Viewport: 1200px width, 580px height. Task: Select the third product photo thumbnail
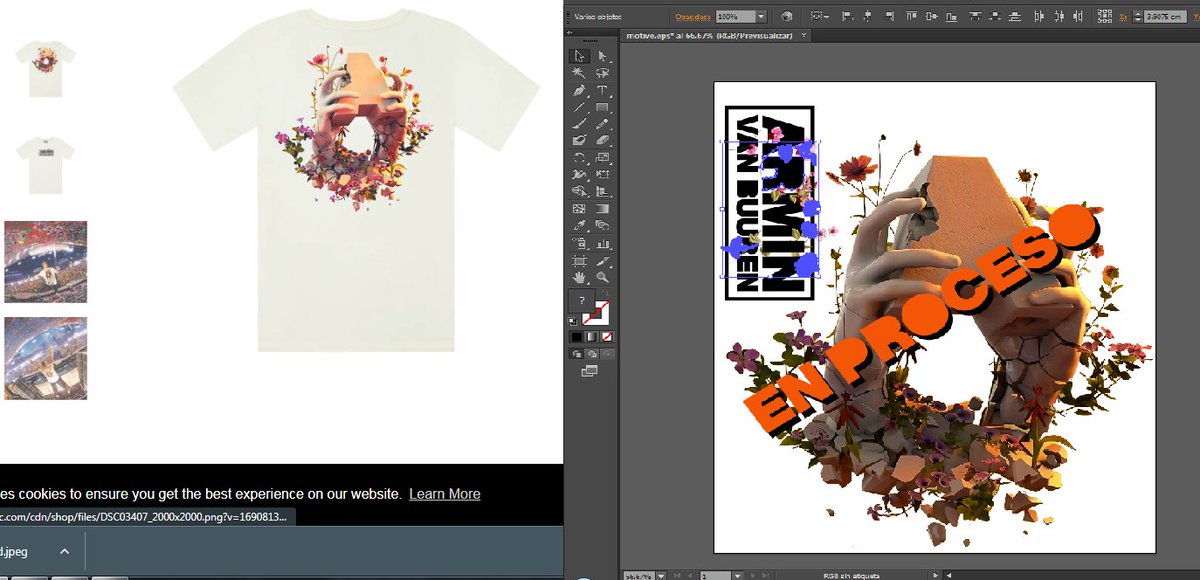tap(46, 262)
